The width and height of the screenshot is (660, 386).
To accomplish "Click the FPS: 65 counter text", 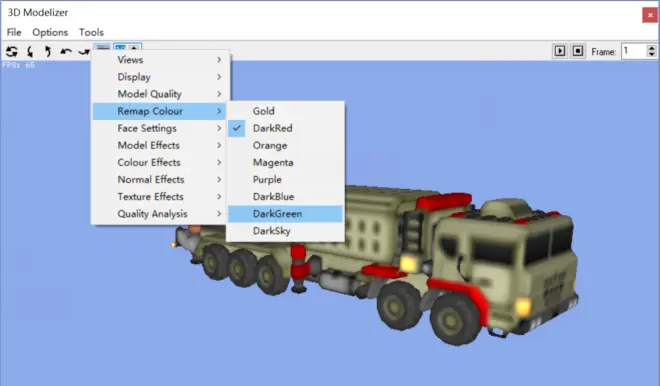I will [19, 65].
